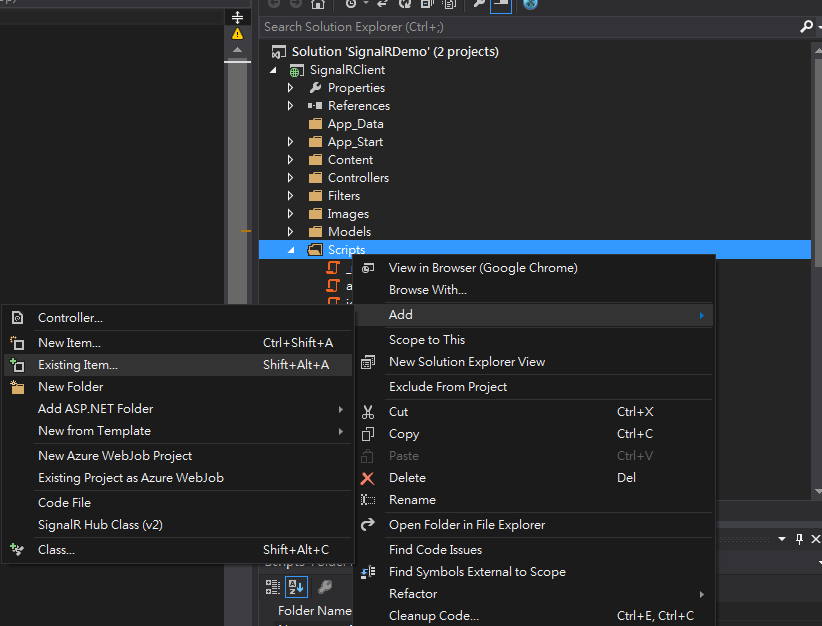Click the Home icon in Solution Explorer toolbar
This screenshot has width=822, height=626.
point(318,4)
